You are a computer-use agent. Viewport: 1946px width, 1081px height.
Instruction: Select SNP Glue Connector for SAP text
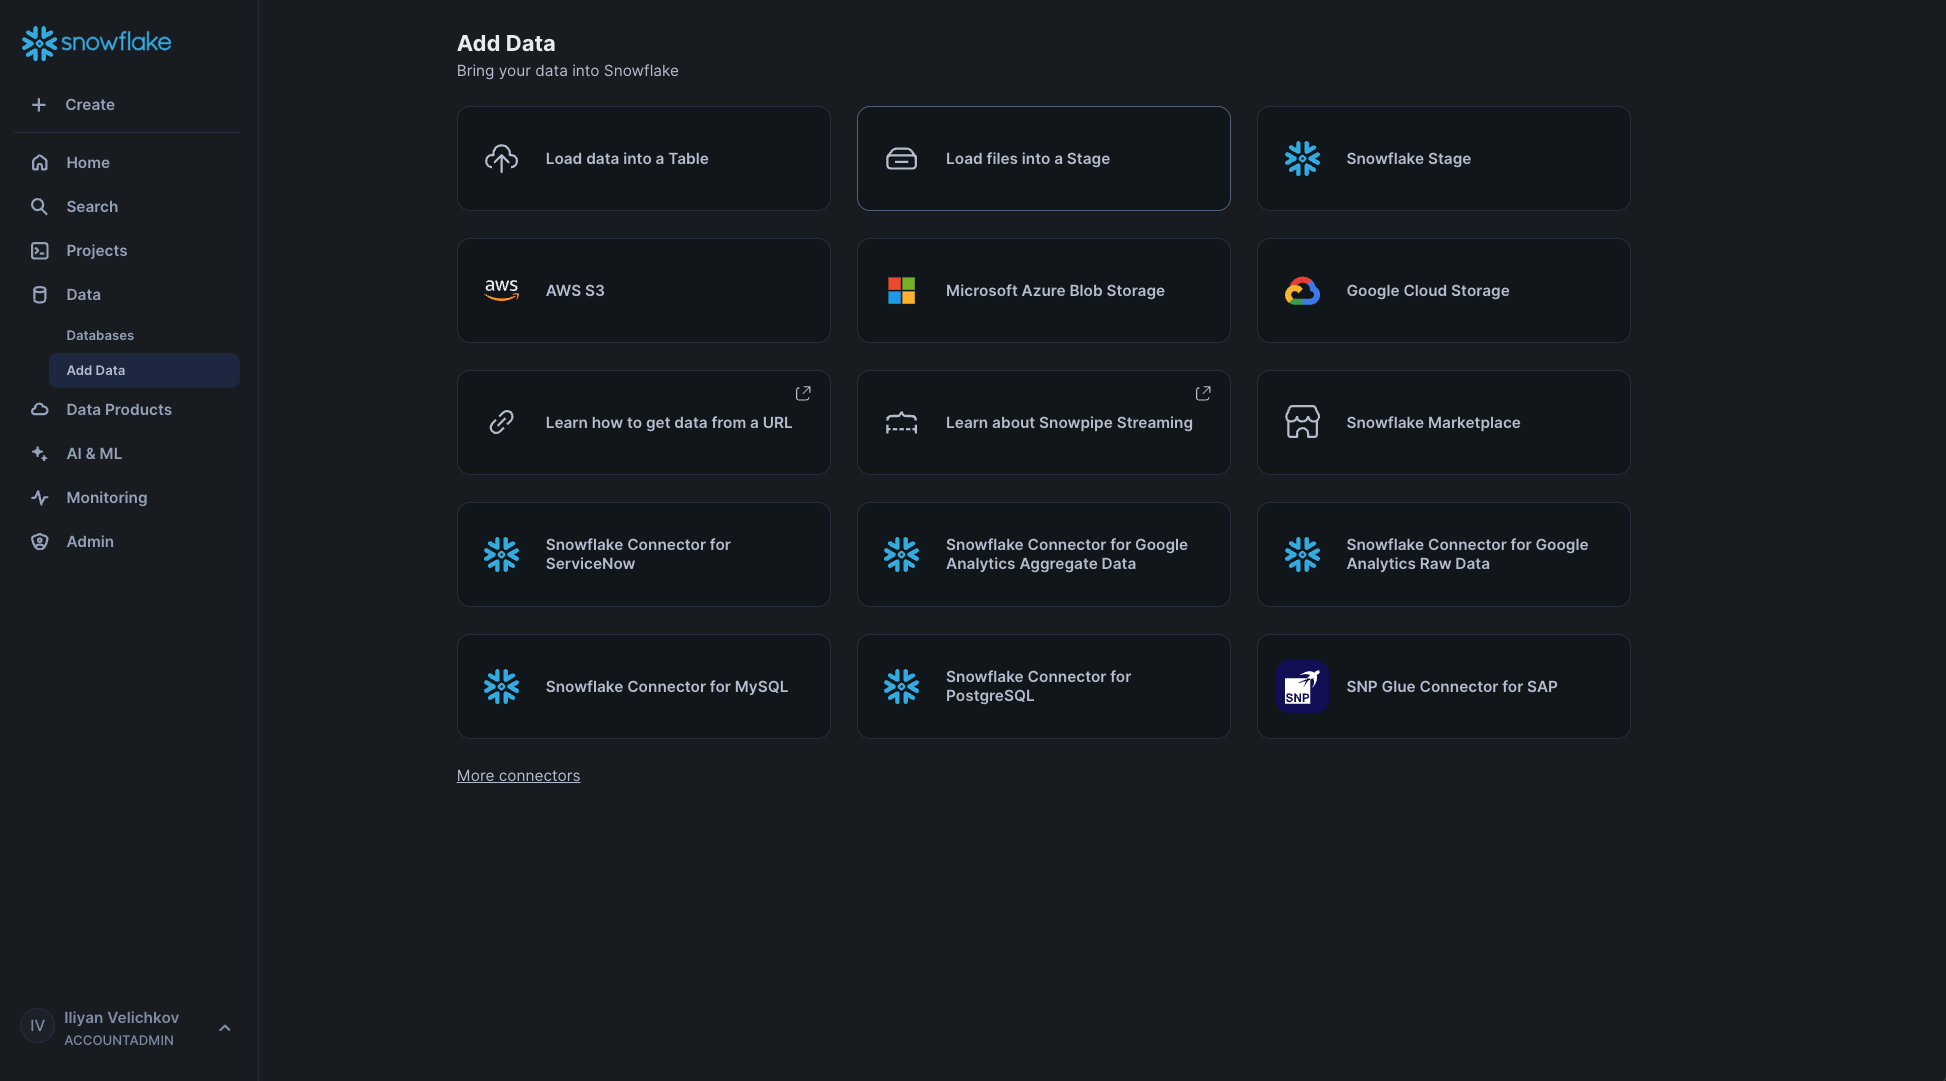(1452, 687)
